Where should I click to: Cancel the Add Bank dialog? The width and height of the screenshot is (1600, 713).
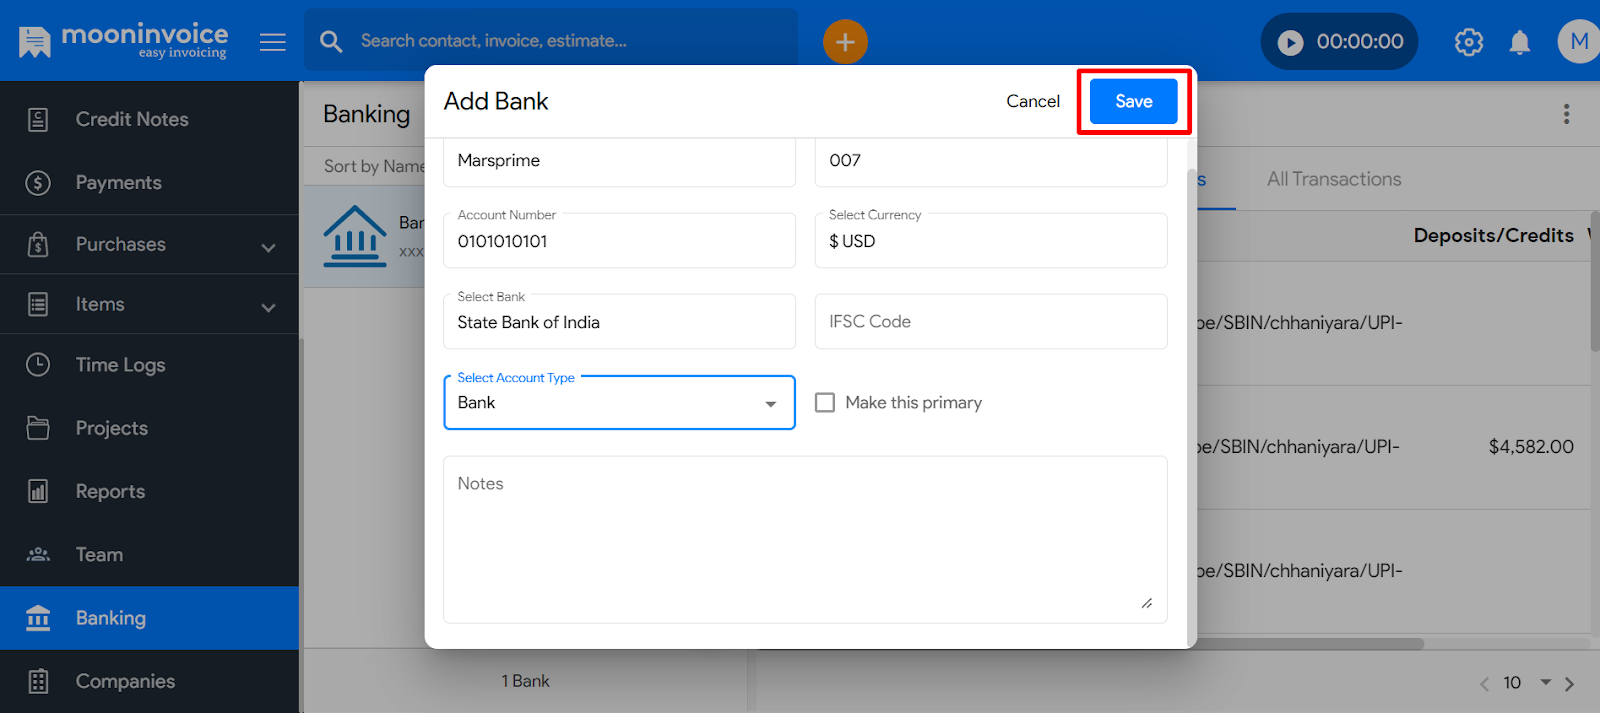pyautogui.click(x=1032, y=101)
